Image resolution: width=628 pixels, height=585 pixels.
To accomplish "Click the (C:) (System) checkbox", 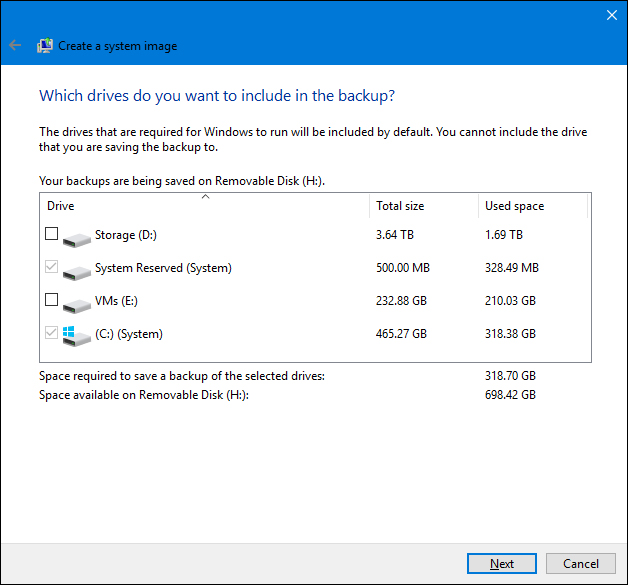I will (52, 333).
